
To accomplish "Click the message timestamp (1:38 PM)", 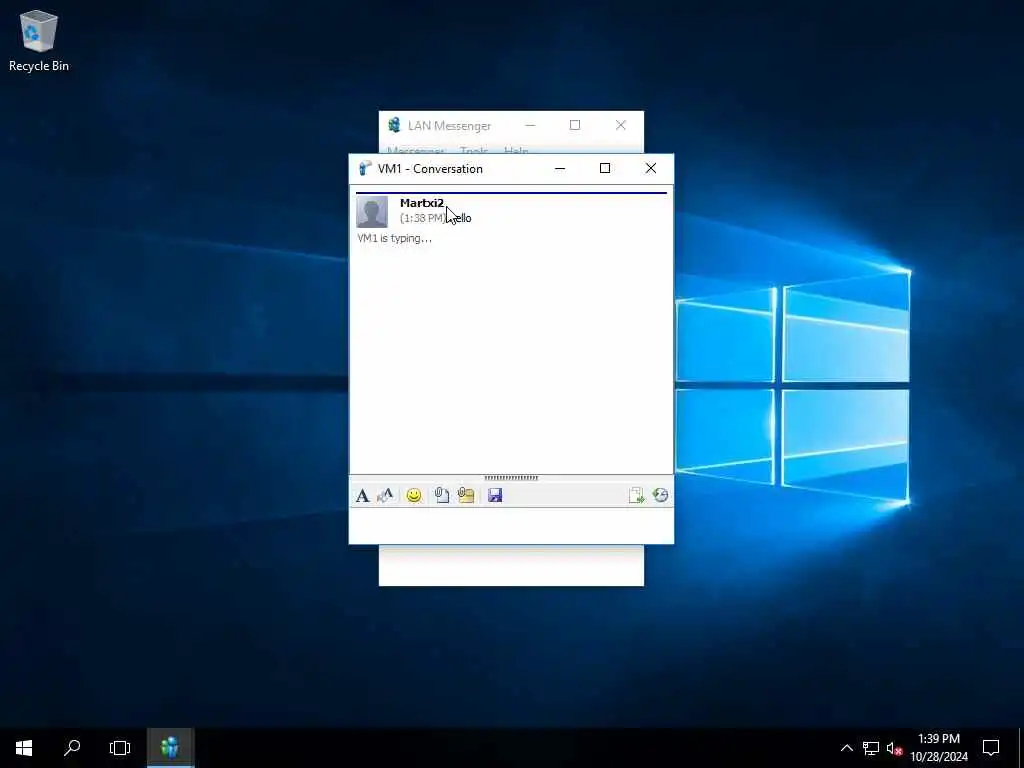I will [x=423, y=218].
